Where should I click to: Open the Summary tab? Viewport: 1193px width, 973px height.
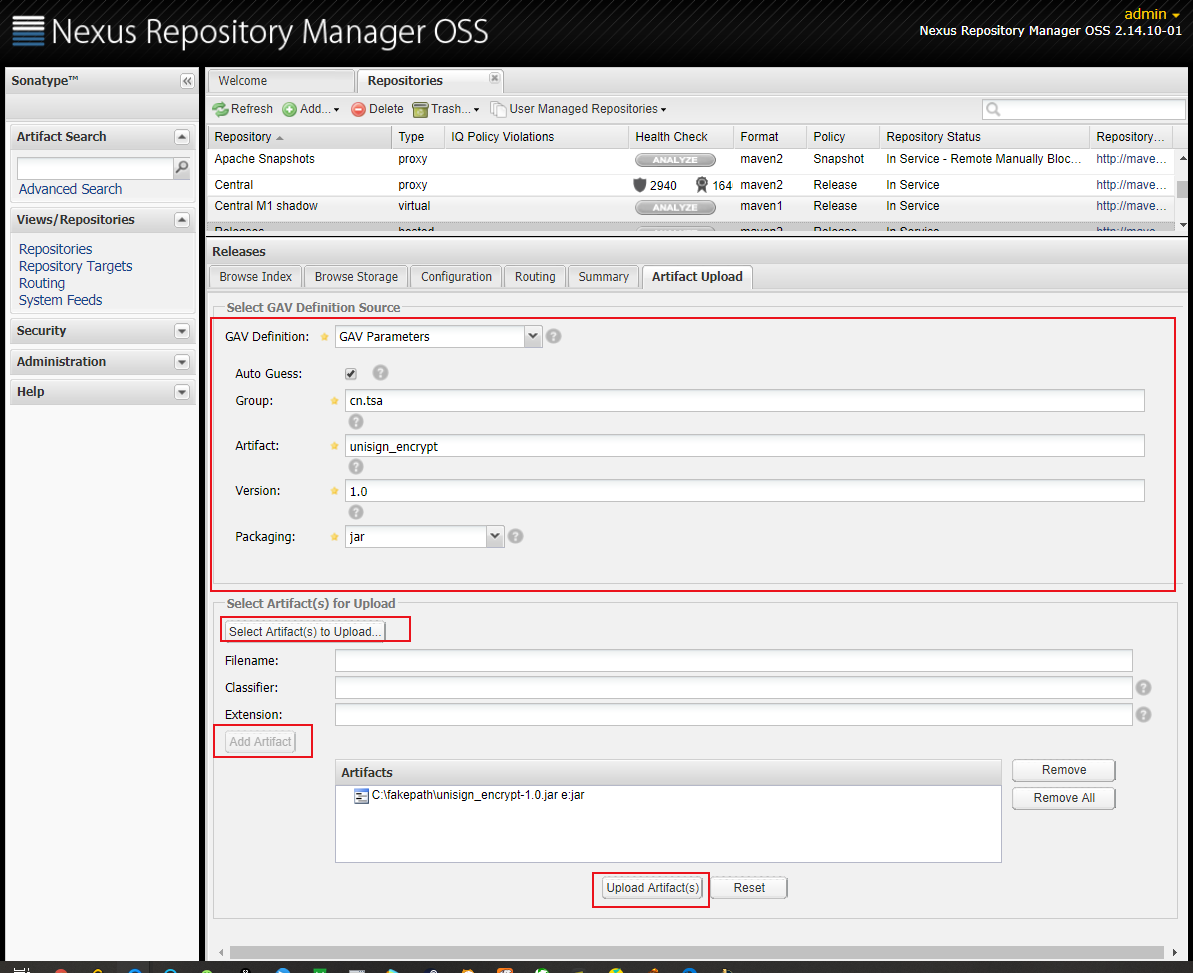click(x=603, y=277)
